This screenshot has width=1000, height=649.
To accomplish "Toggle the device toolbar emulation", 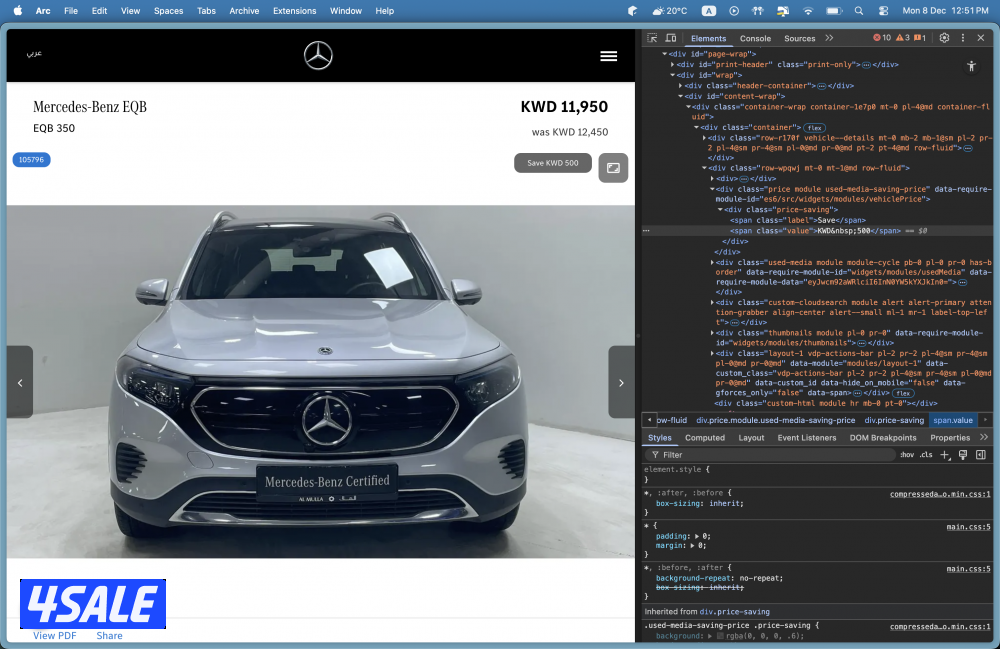I will pos(673,38).
